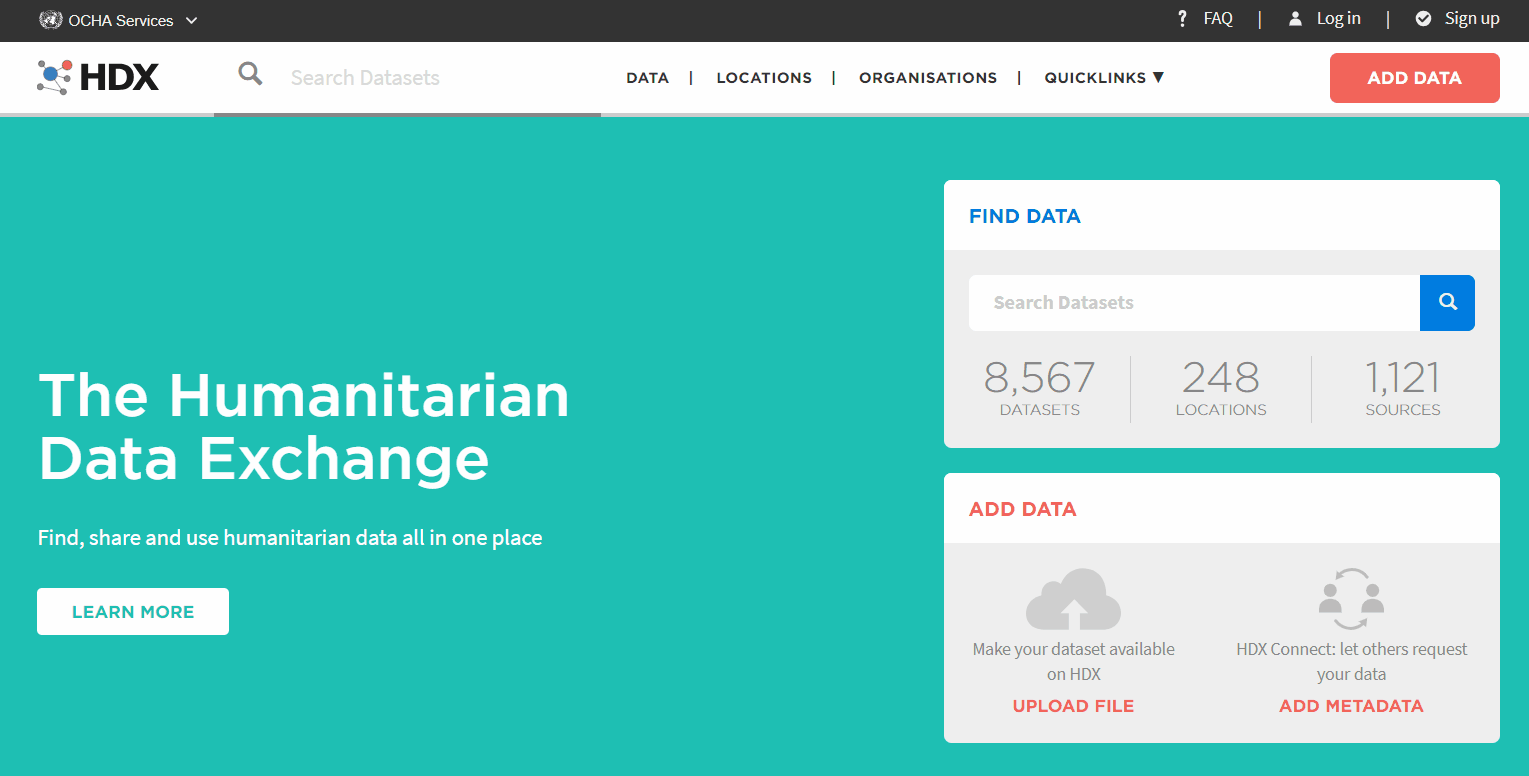Click the 8,567 Datasets counter

coord(1039,388)
